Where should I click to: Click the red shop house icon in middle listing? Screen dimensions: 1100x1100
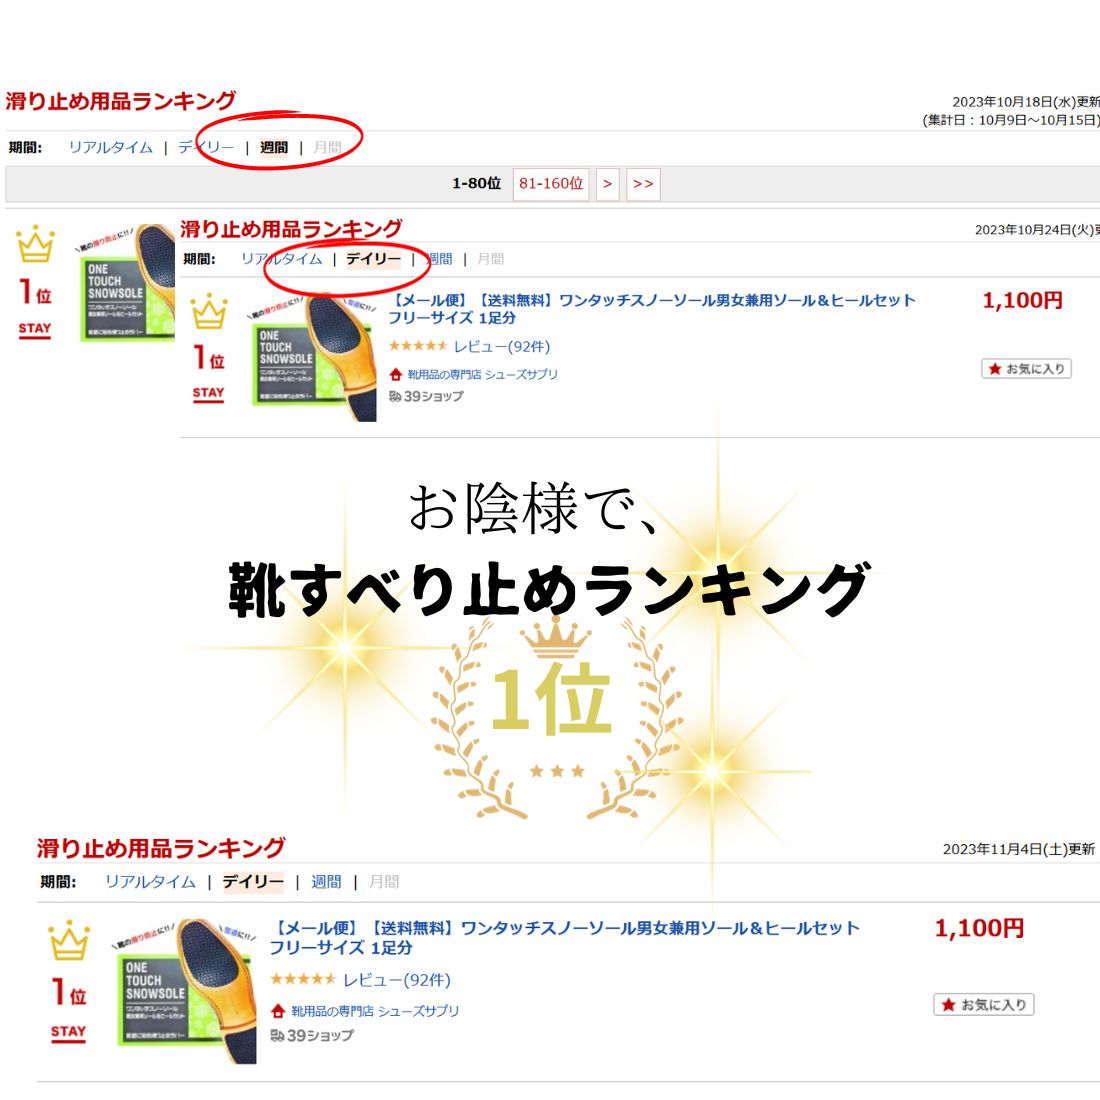click(x=396, y=375)
